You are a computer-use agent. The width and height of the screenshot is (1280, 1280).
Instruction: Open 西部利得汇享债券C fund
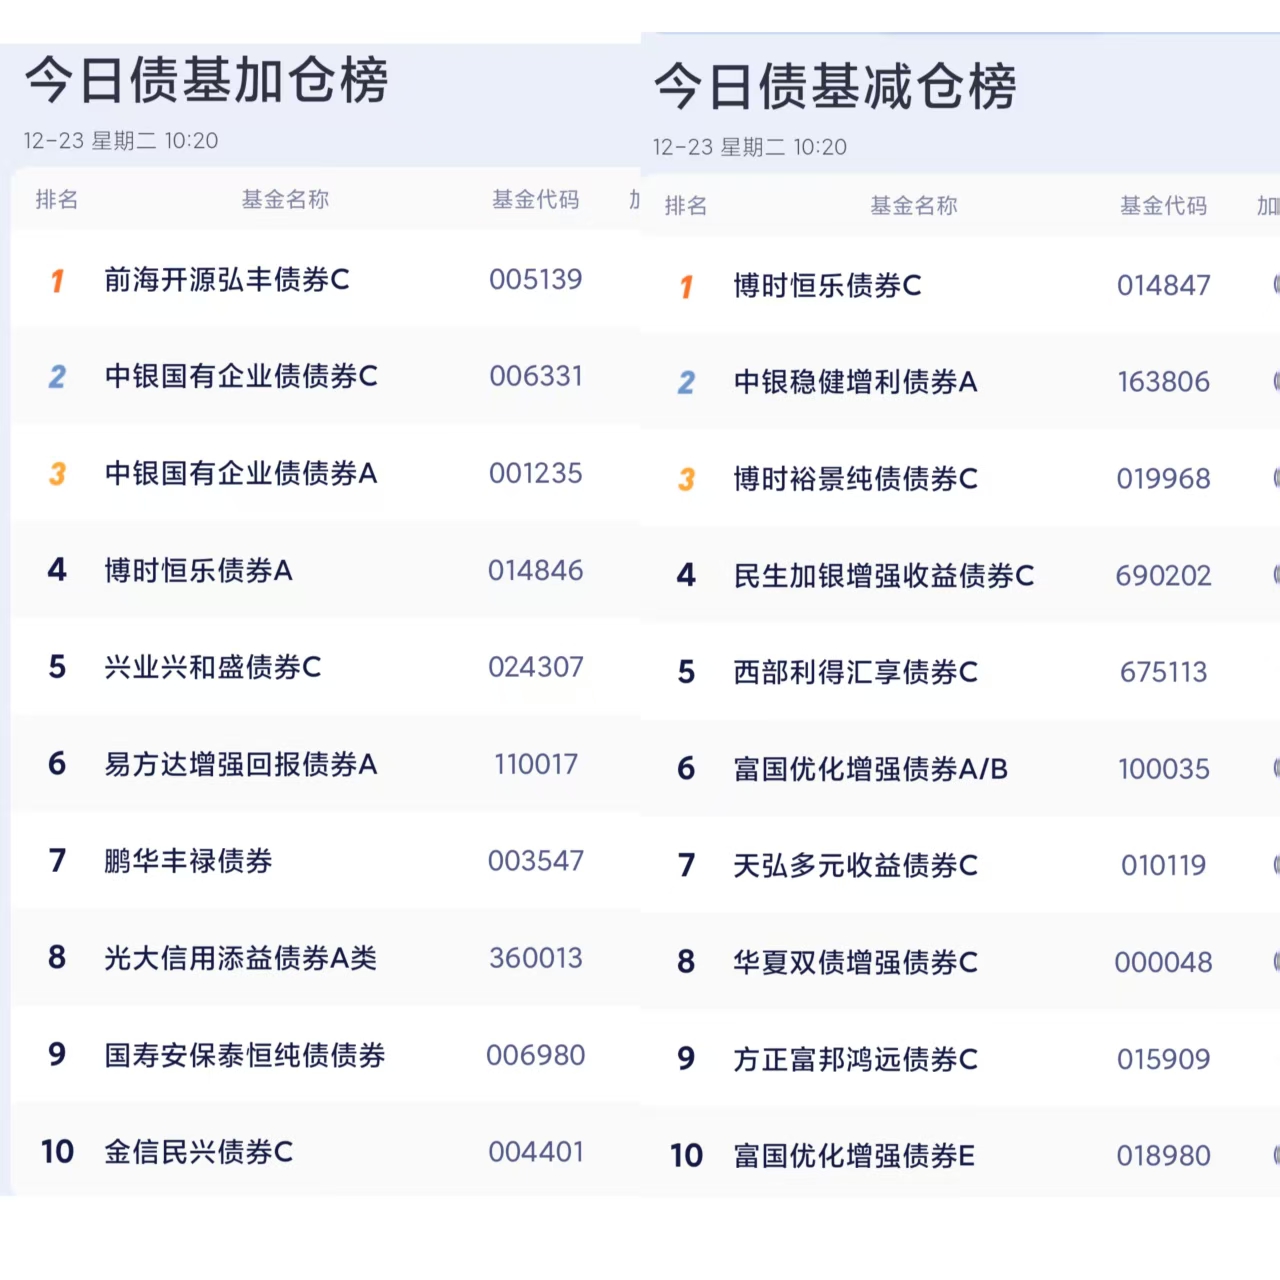point(855,672)
